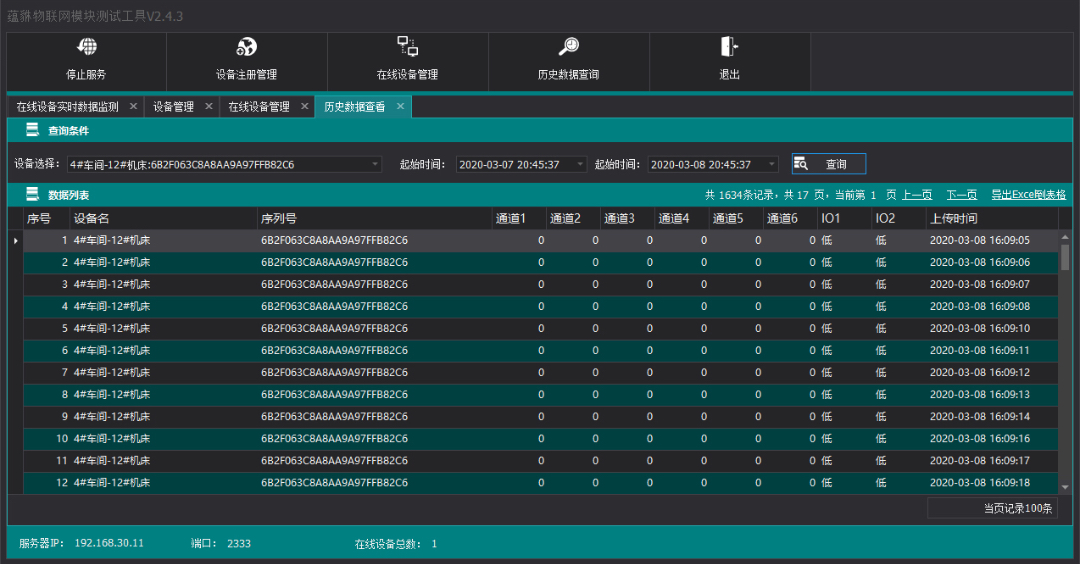Switch to the 在线设备管理 tab
The image size is (1080, 564).
(x=258, y=106)
